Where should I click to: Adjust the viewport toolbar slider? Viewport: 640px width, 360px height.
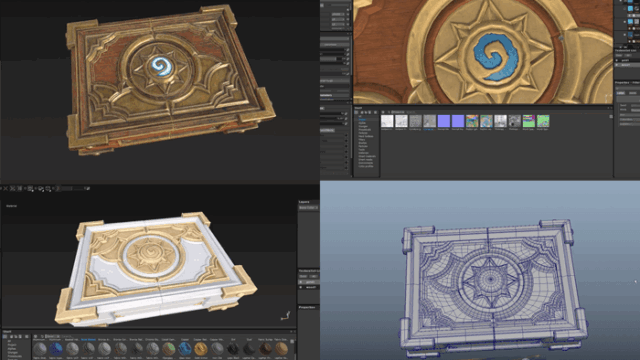(x=72, y=189)
